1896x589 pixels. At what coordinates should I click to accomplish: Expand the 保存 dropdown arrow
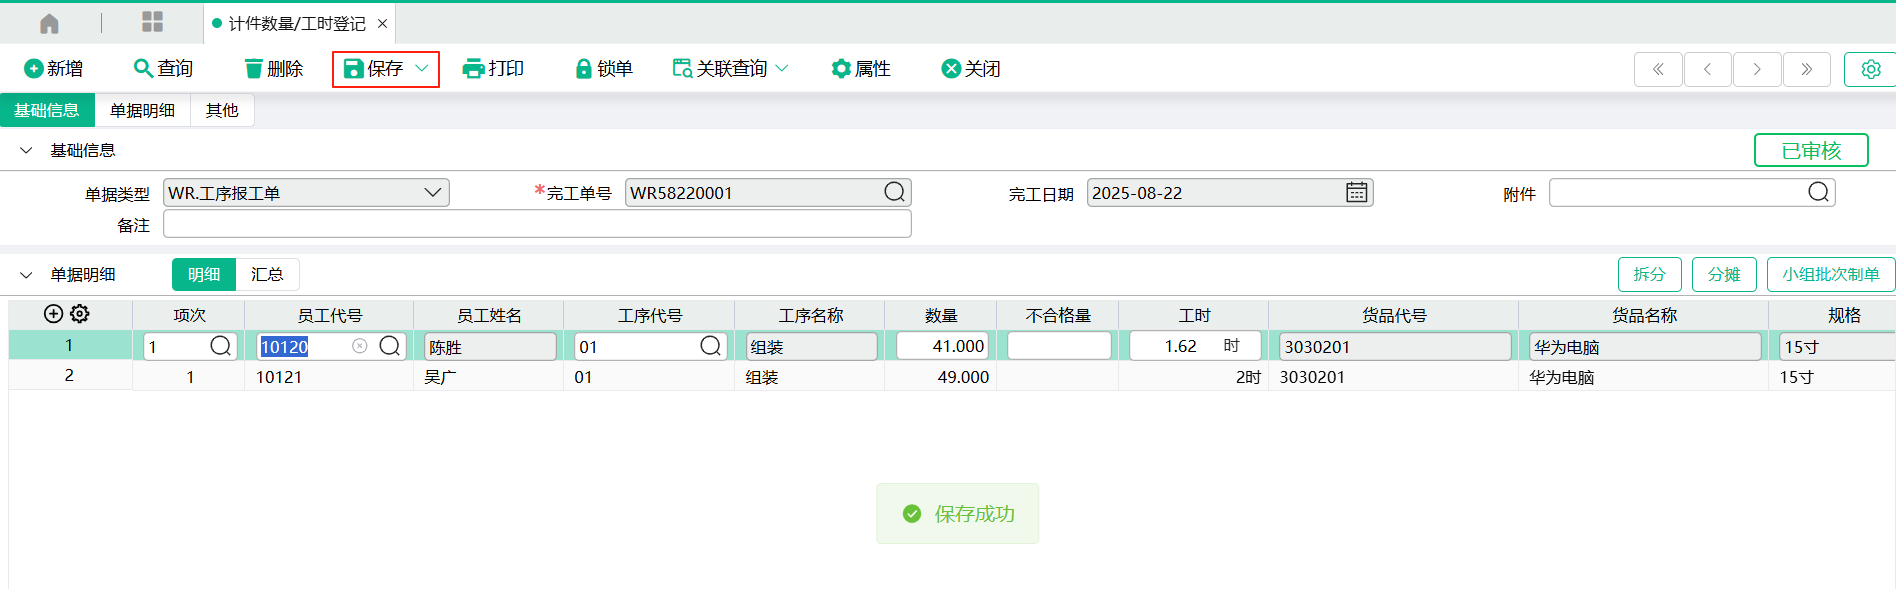[x=422, y=68]
